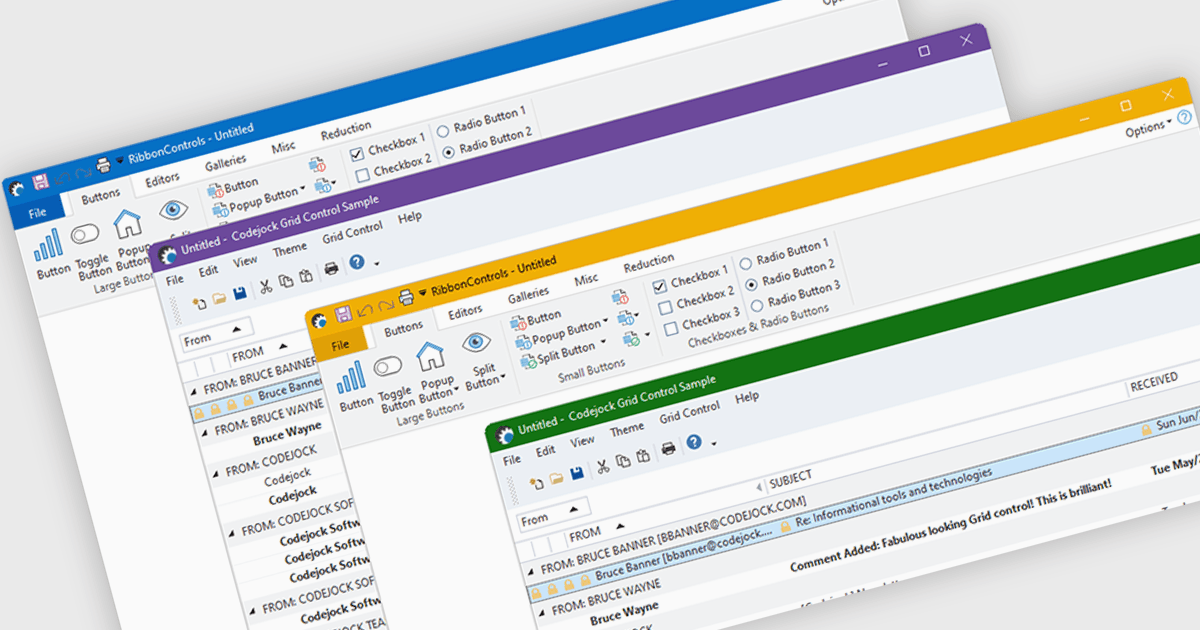Click the Save icon in the yellow RibbonControls title bar
The width and height of the screenshot is (1200, 630).
(343, 314)
